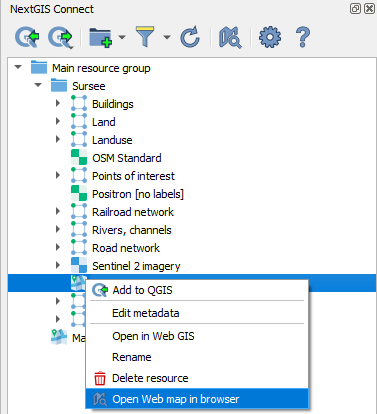Open NextGIS Connect settings gear
The image size is (377, 414).
point(270,37)
